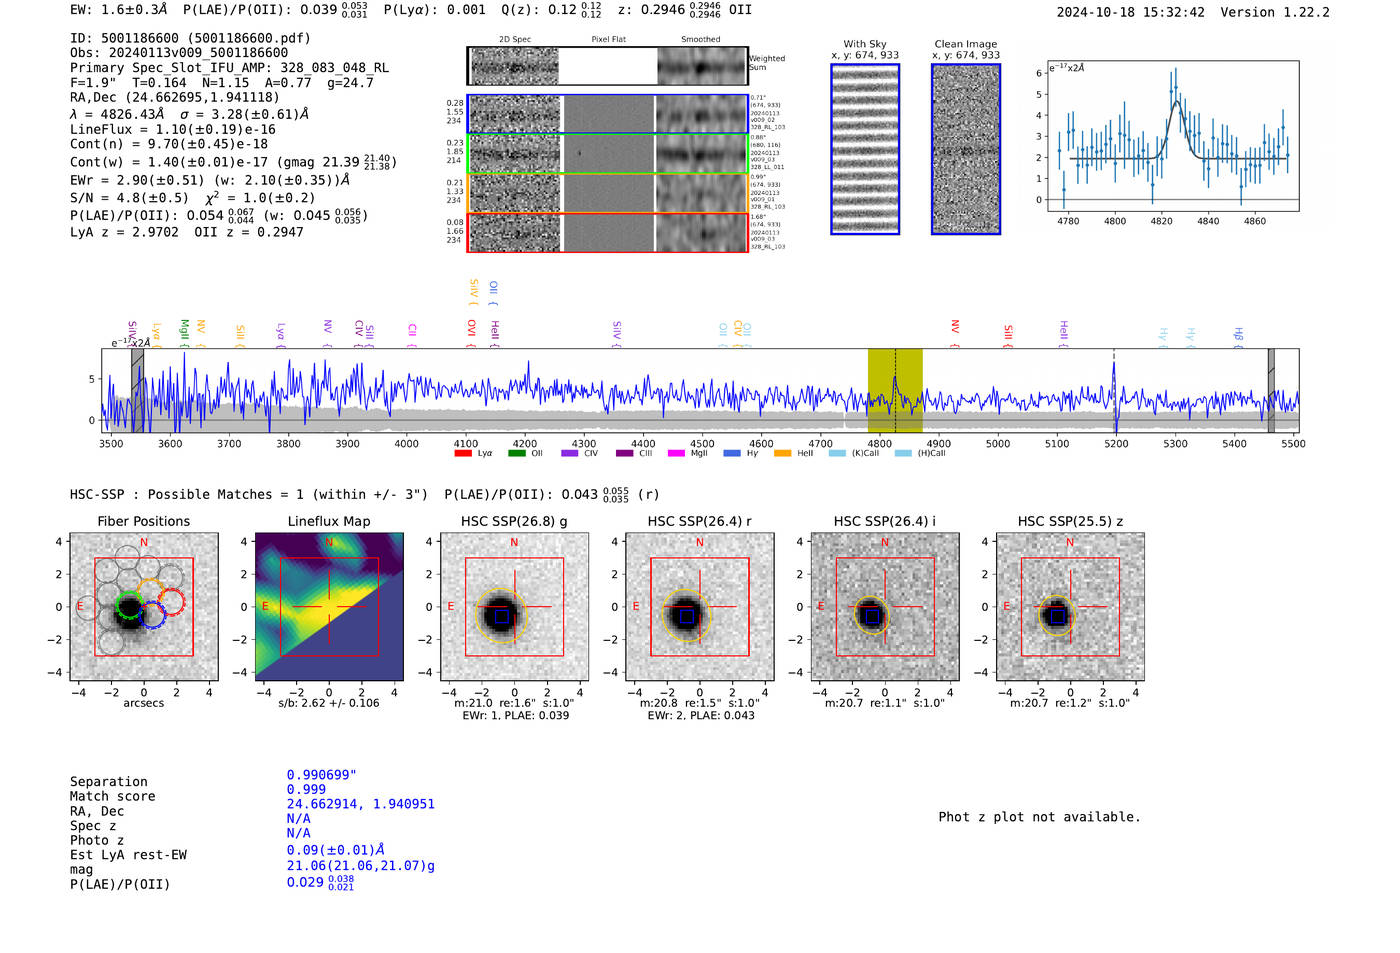Select the Match score value '0.999'
This screenshot has height=953, width=1400.
(306, 789)
